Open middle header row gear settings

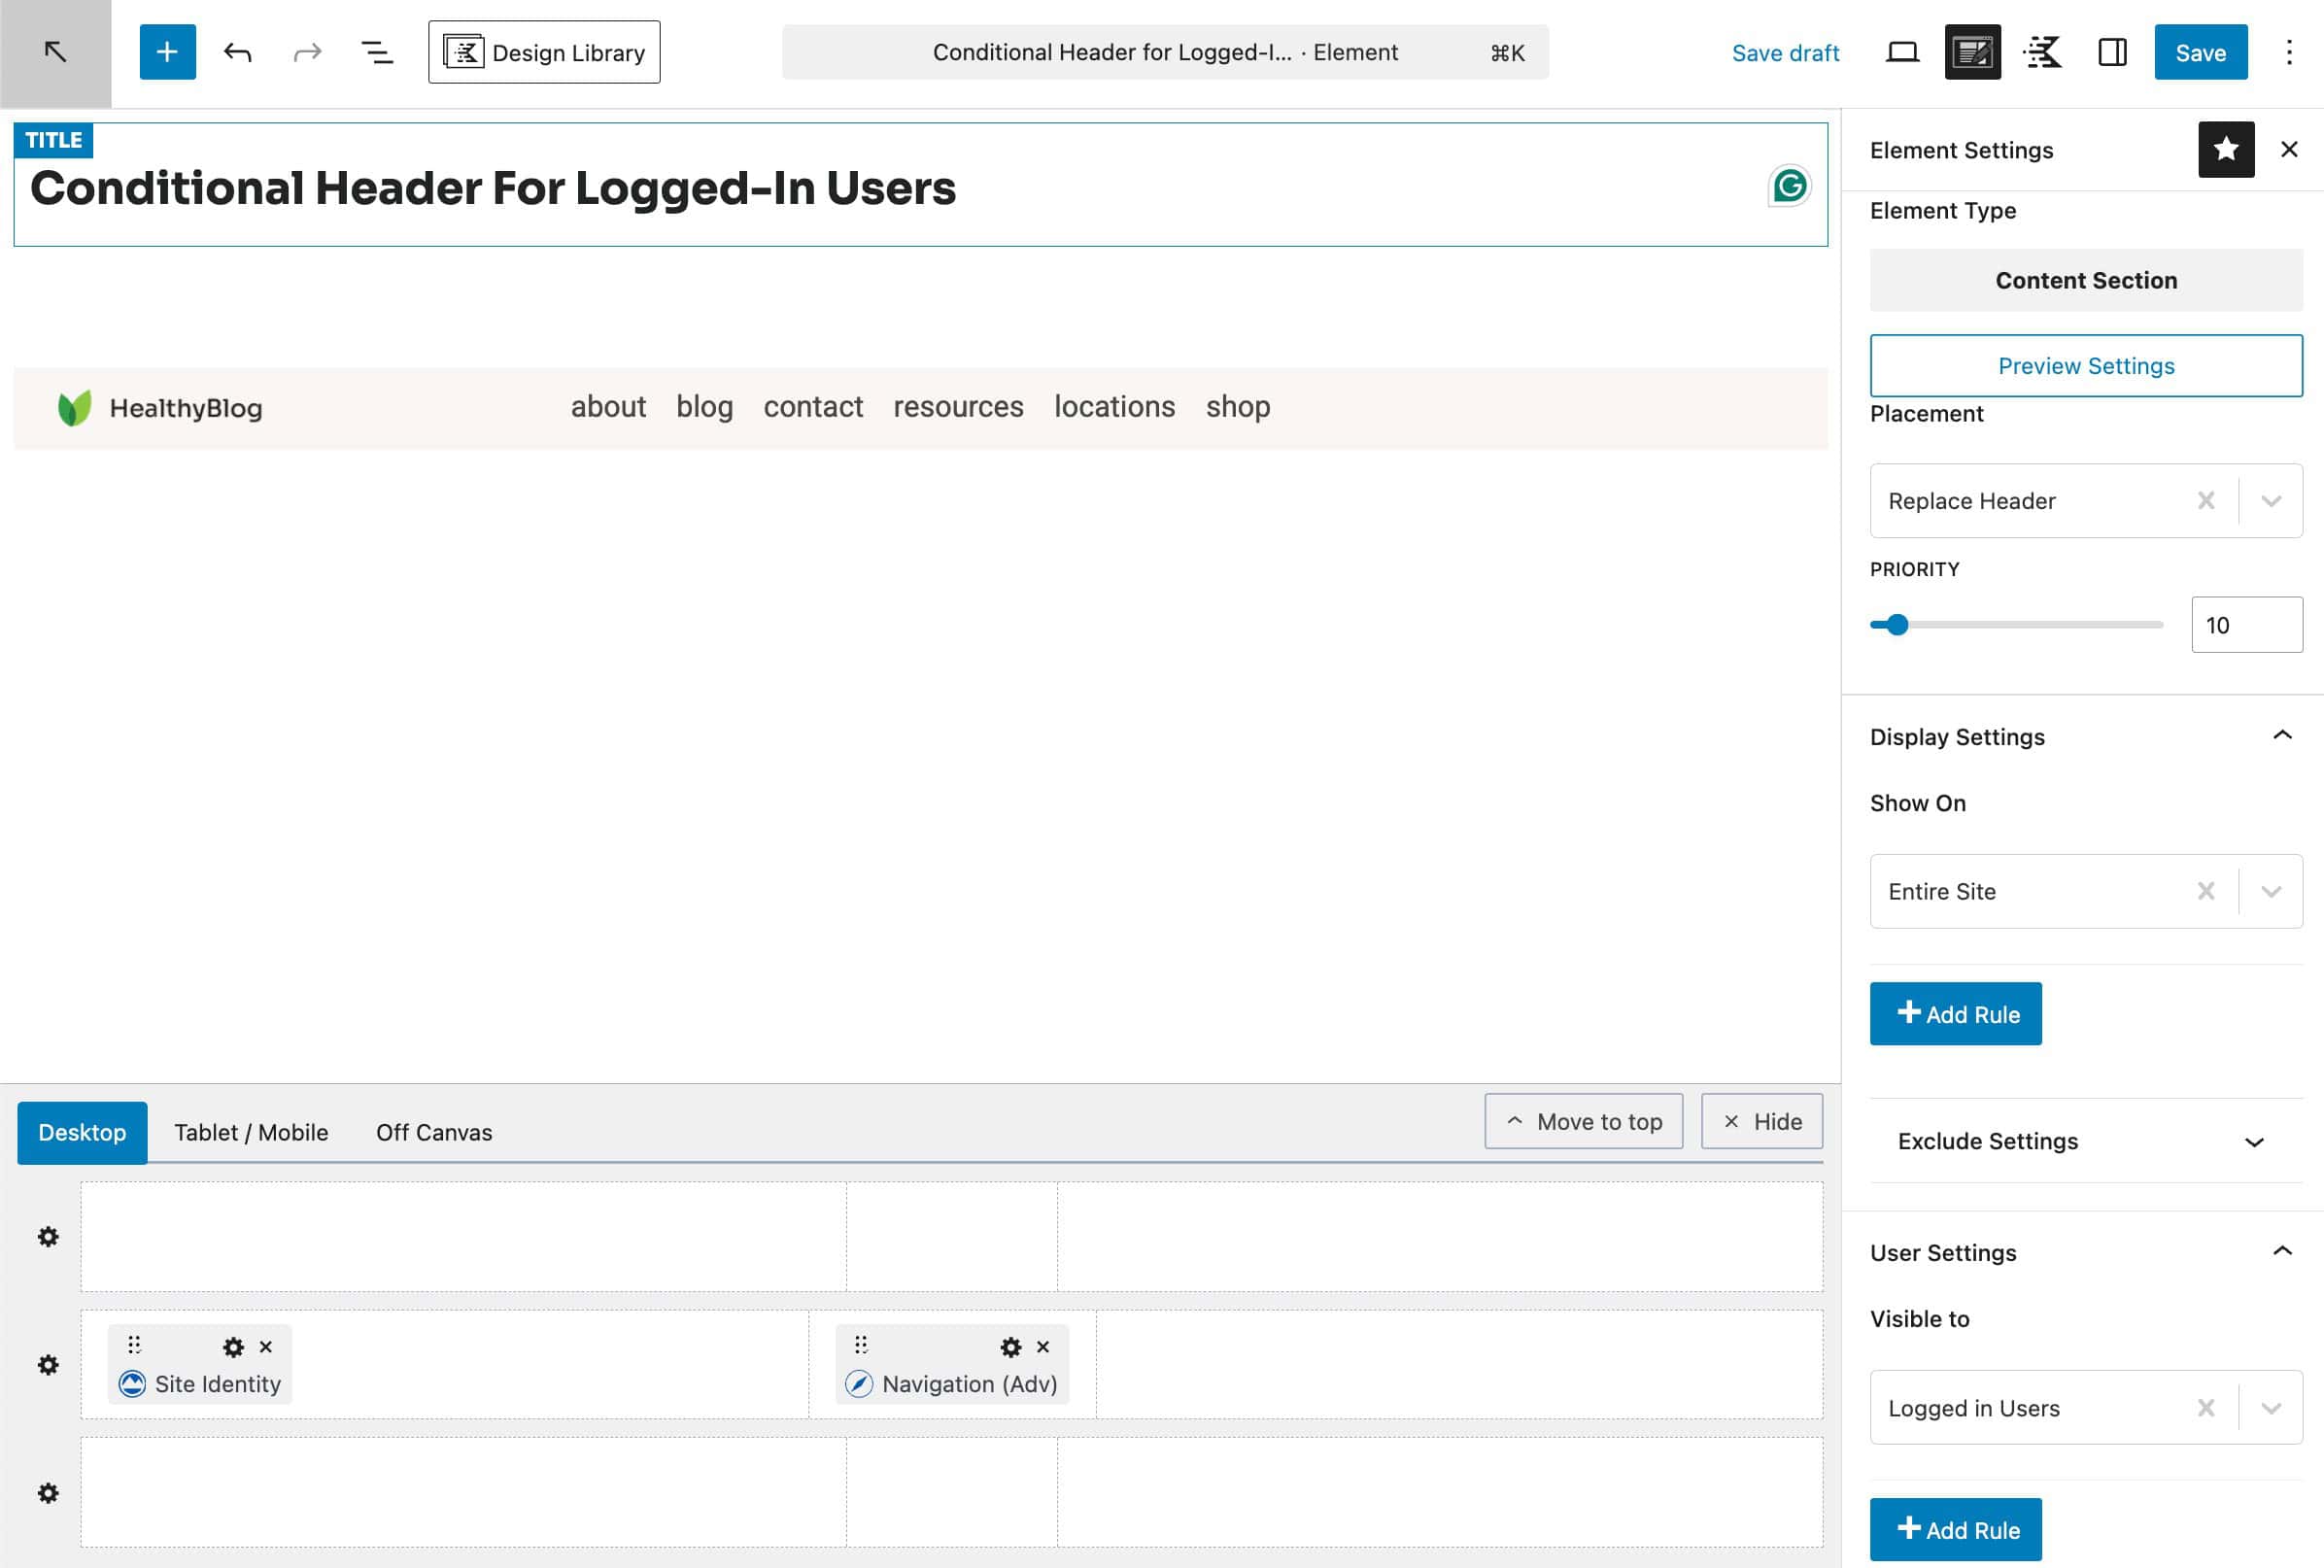tap(48, 1365)
